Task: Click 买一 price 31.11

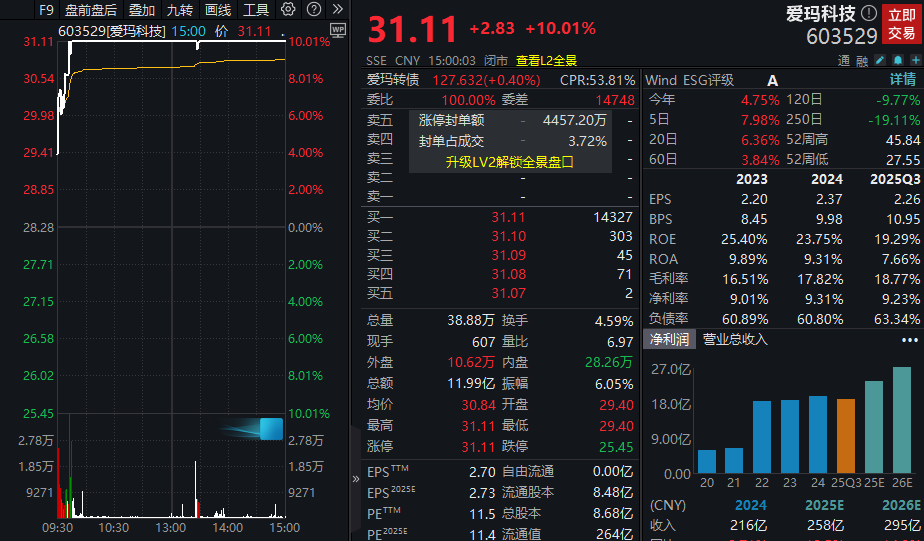Action: point(508,217)
